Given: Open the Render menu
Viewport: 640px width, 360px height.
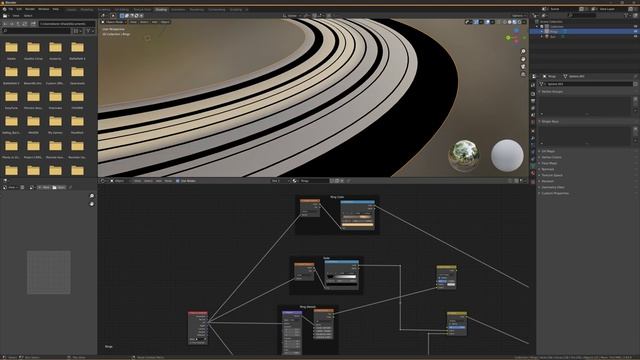Looking at the screenshot, I should point(30,9).
